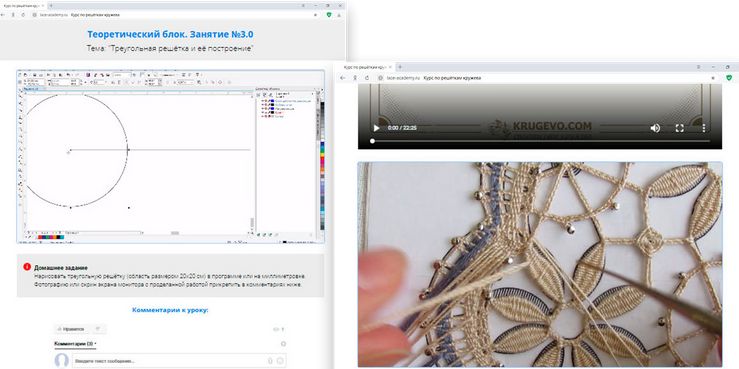The height and width of the screenshot is (369, 739).
Task: Click the Нравится like button
Action: [72, 329]
